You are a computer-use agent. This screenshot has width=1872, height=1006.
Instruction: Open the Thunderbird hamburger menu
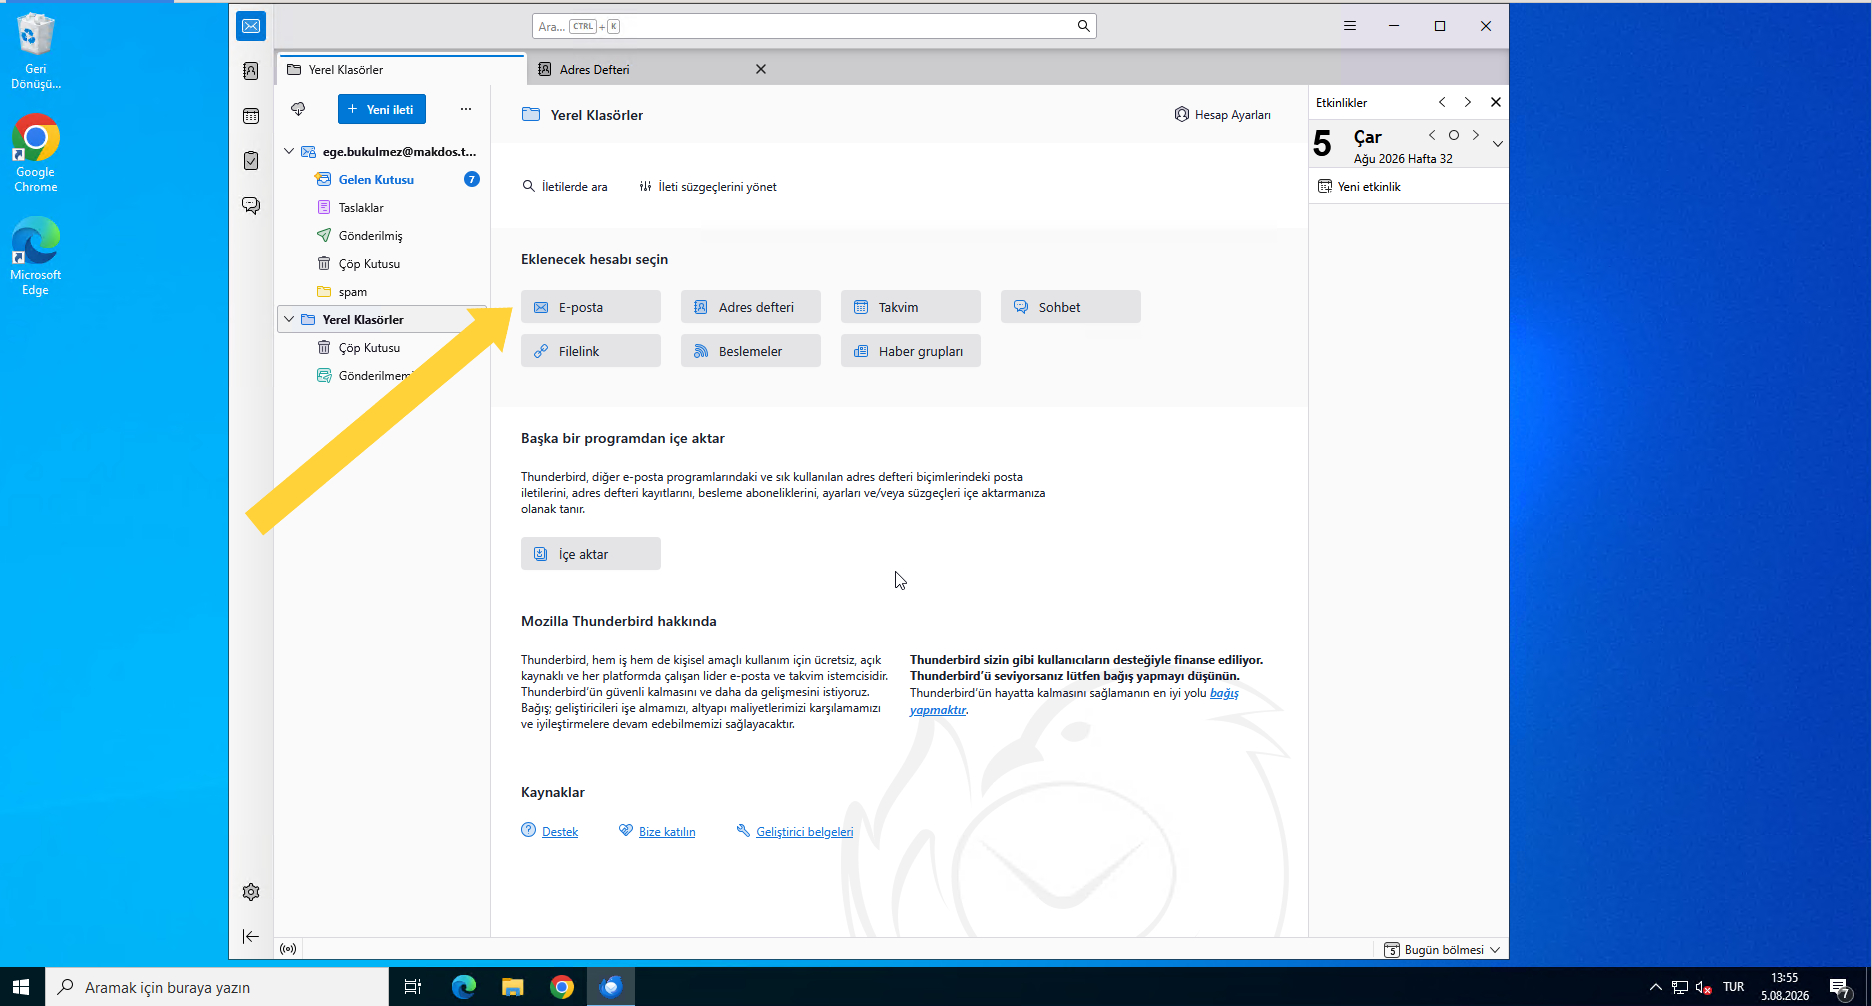(x=1350, y=26)
